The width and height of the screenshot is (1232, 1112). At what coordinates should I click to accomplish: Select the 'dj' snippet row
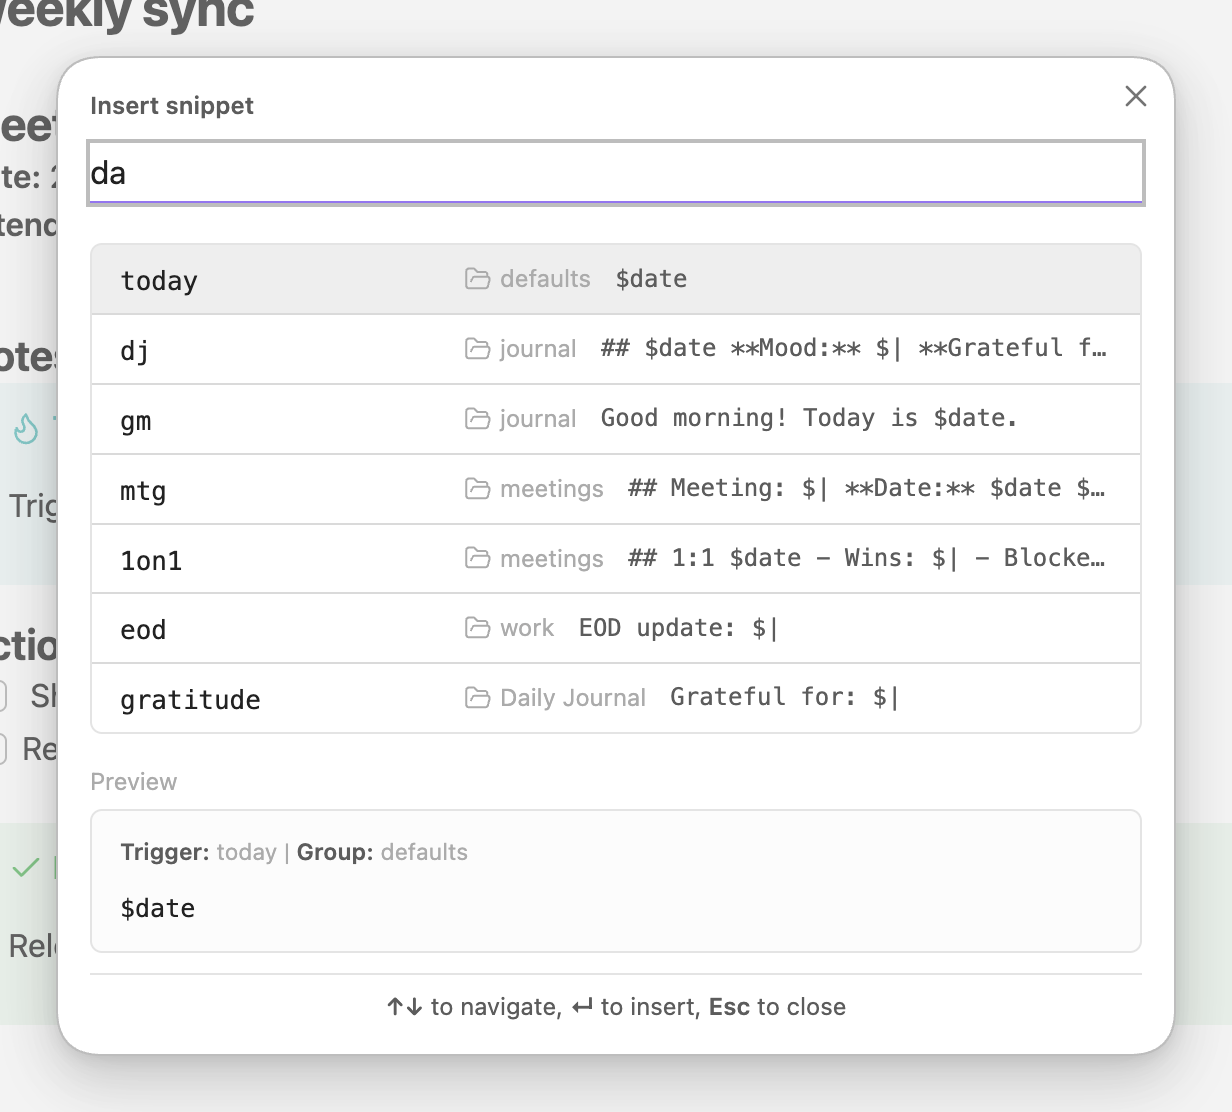click(616, 349)
